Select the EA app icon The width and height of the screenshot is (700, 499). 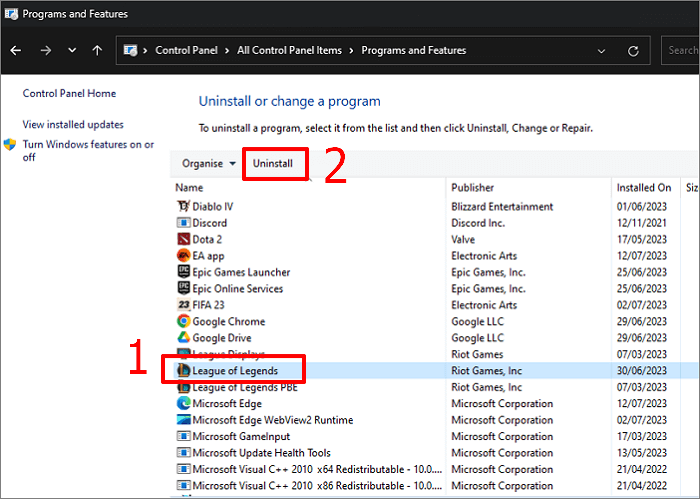click(x=183, y=256)
